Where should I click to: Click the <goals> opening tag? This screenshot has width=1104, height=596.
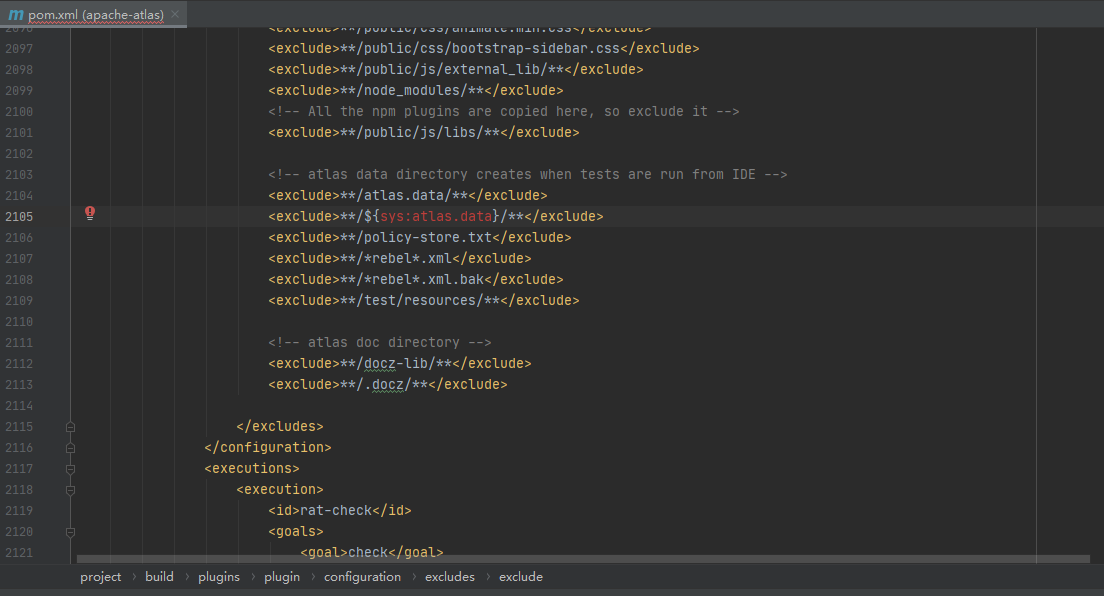(296, 532)
